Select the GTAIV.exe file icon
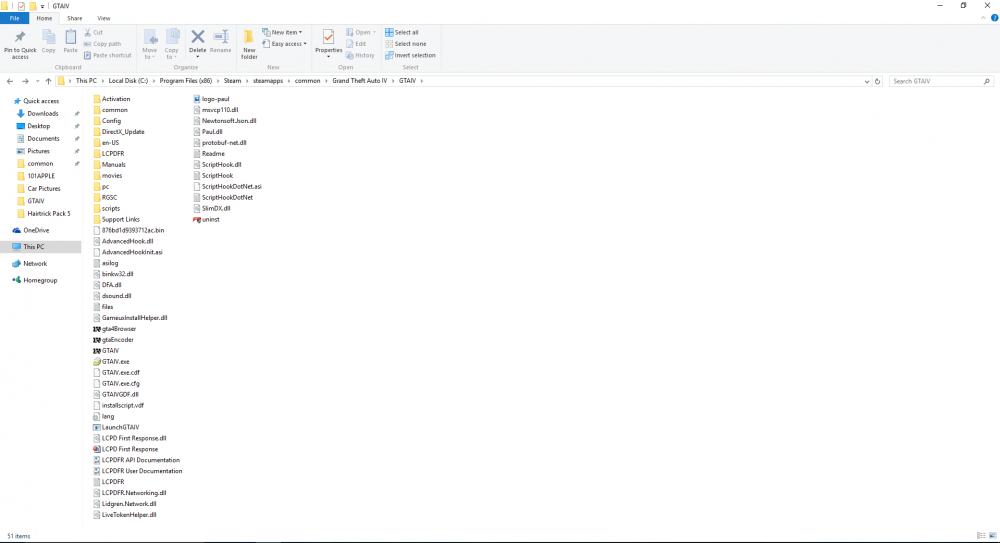Image resolution: width=1000 pixels, height=543 pixels. tap(97, 362)
